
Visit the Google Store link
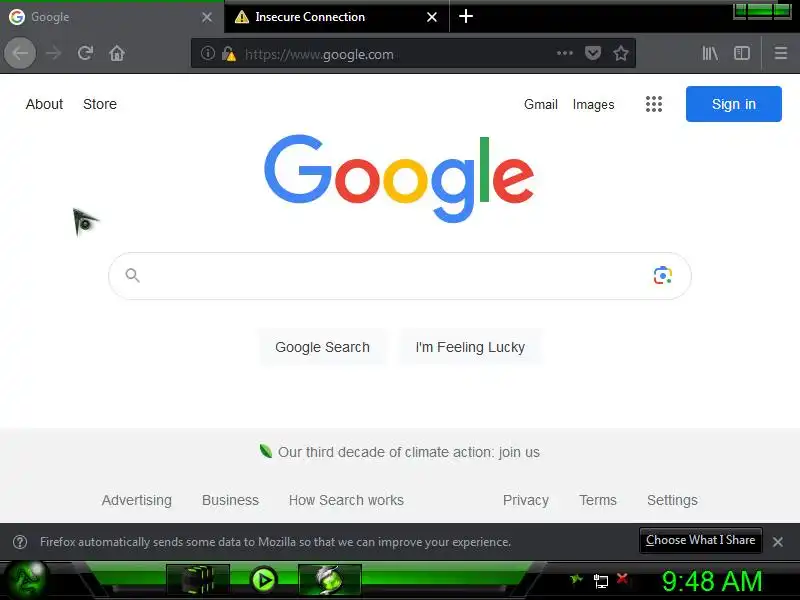coord(100,104)
